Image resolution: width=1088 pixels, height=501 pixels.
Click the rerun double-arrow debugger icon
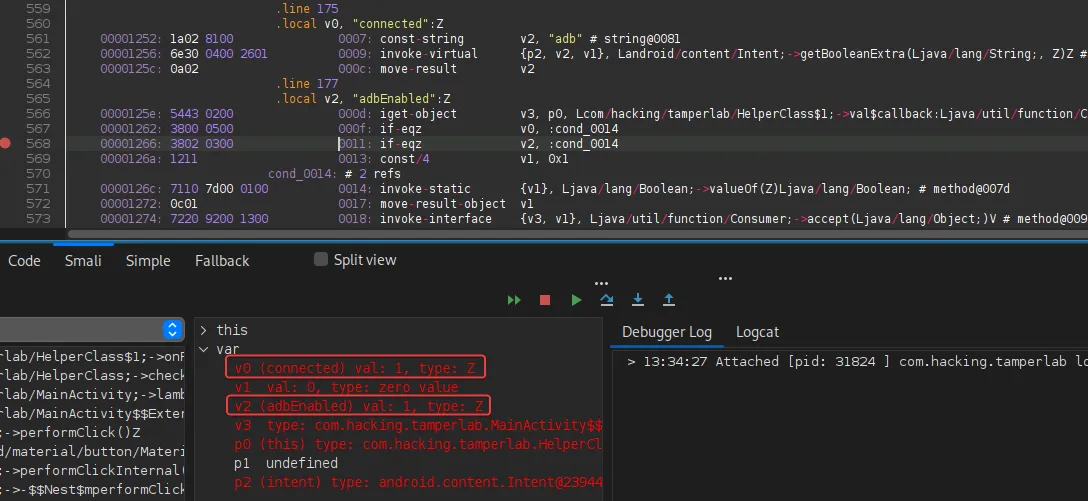tap(514, 300)
